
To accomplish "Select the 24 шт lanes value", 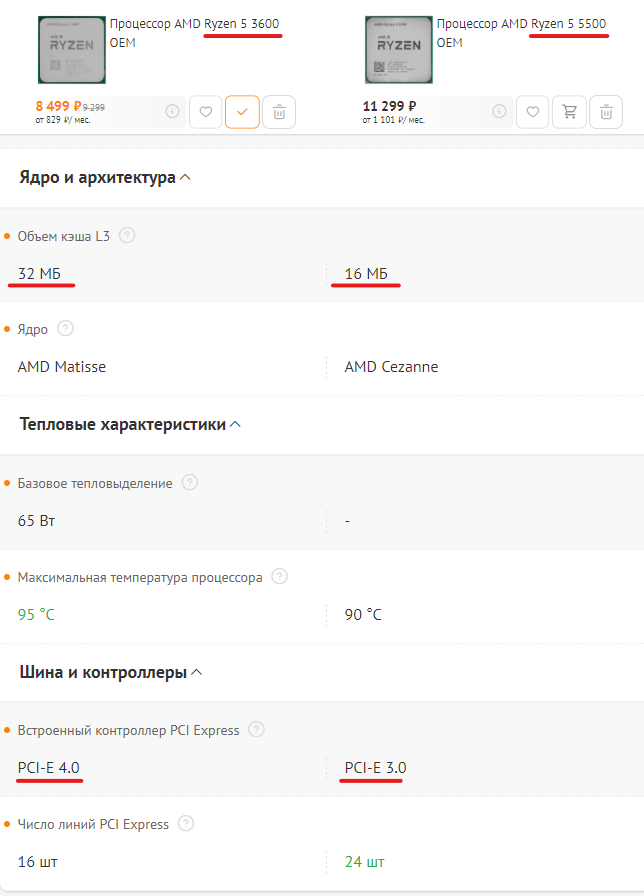I will 365,862.
